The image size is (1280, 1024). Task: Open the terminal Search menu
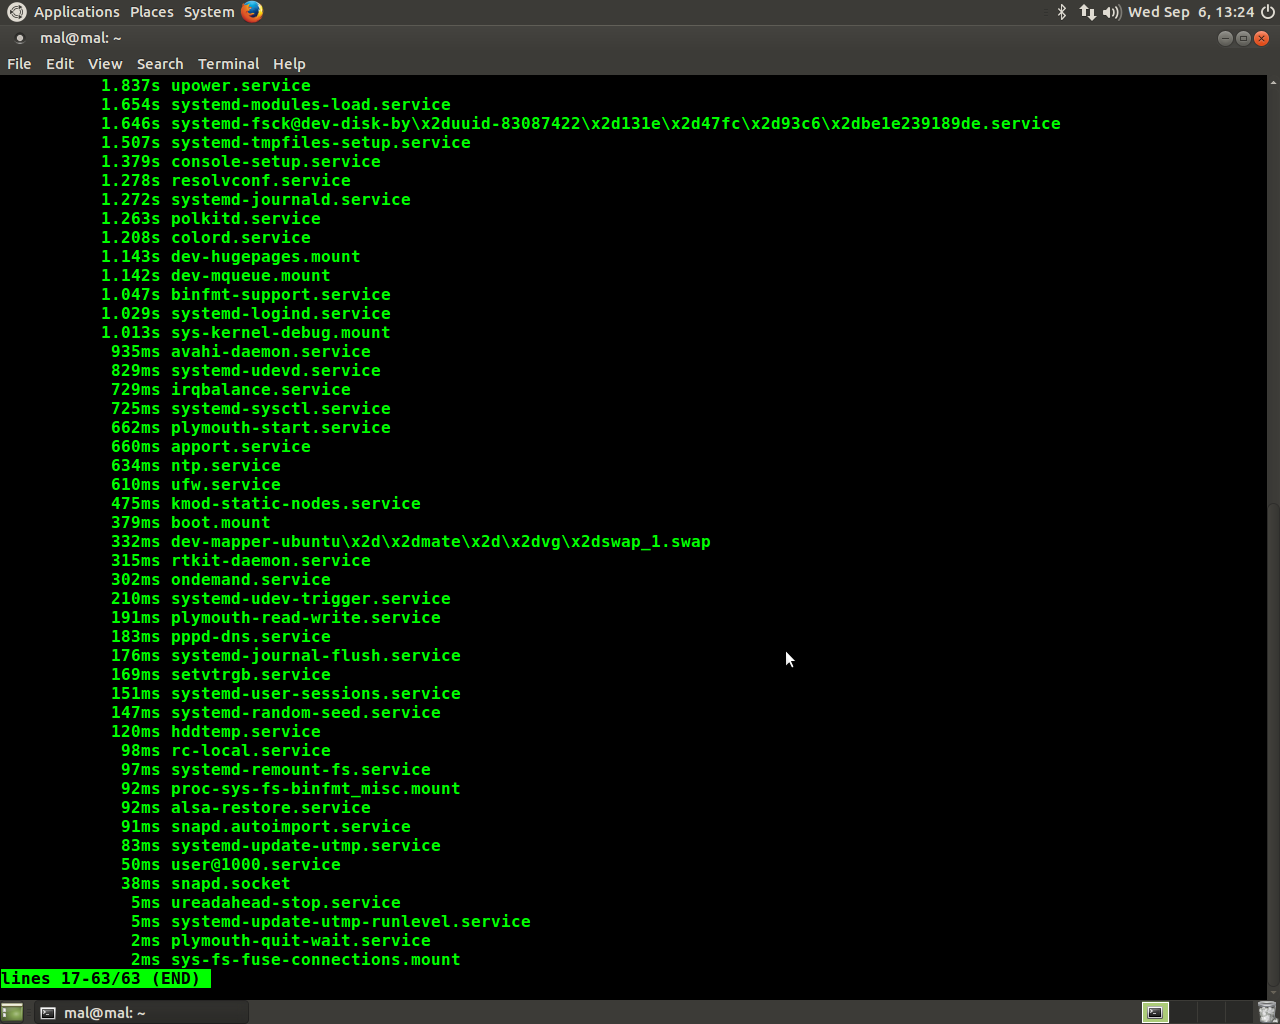(x=160, y=63)
